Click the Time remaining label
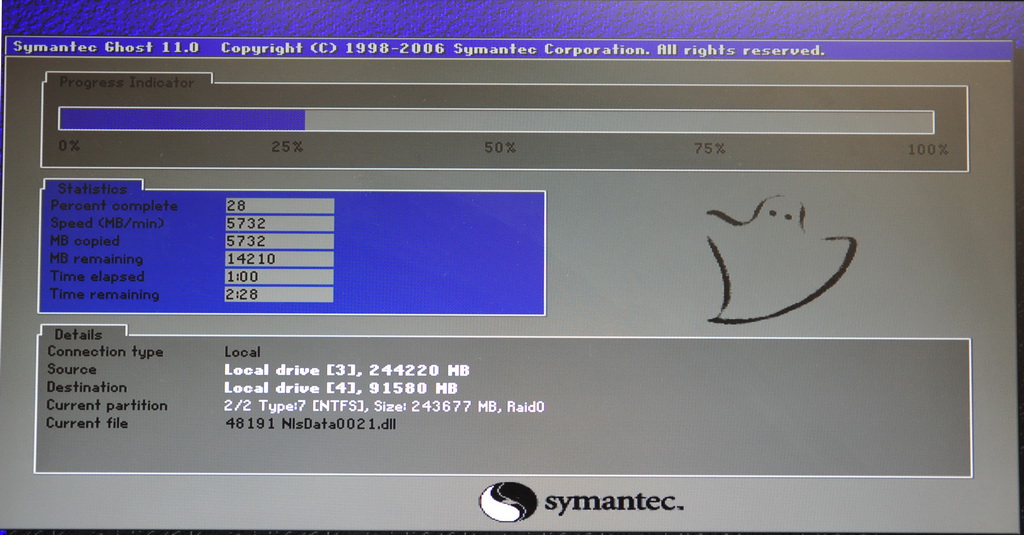 point(104,295)
